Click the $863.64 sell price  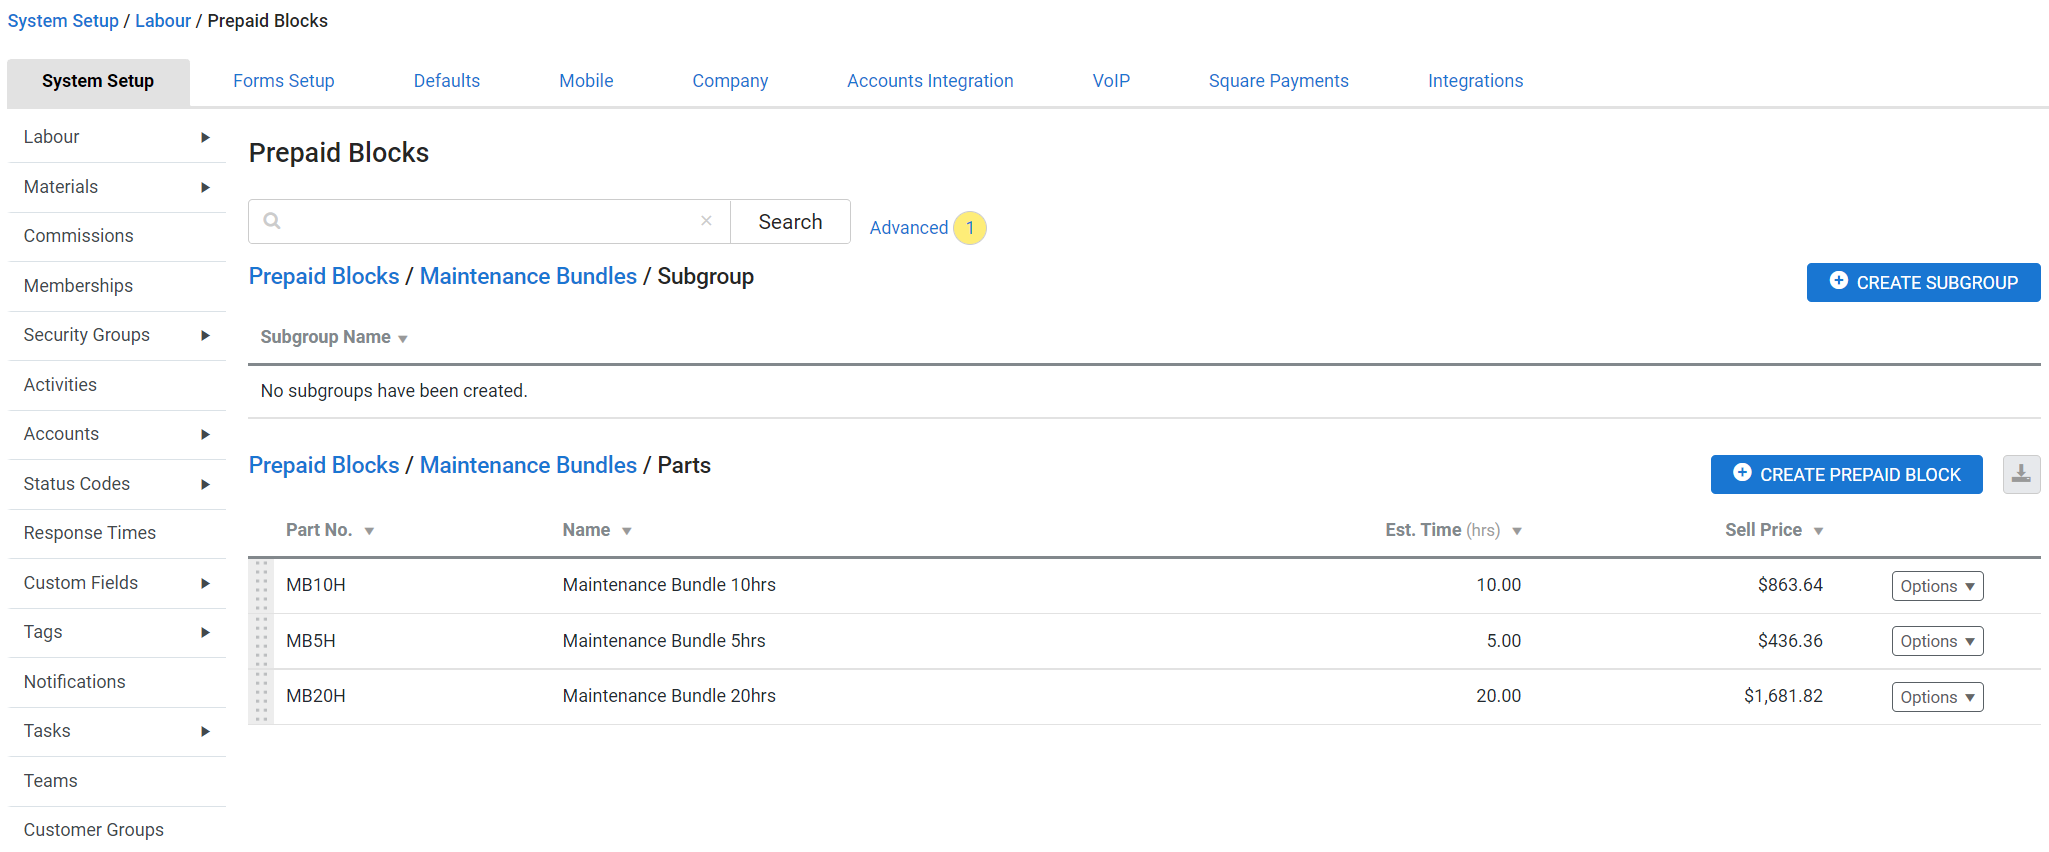coord(1790,585)
